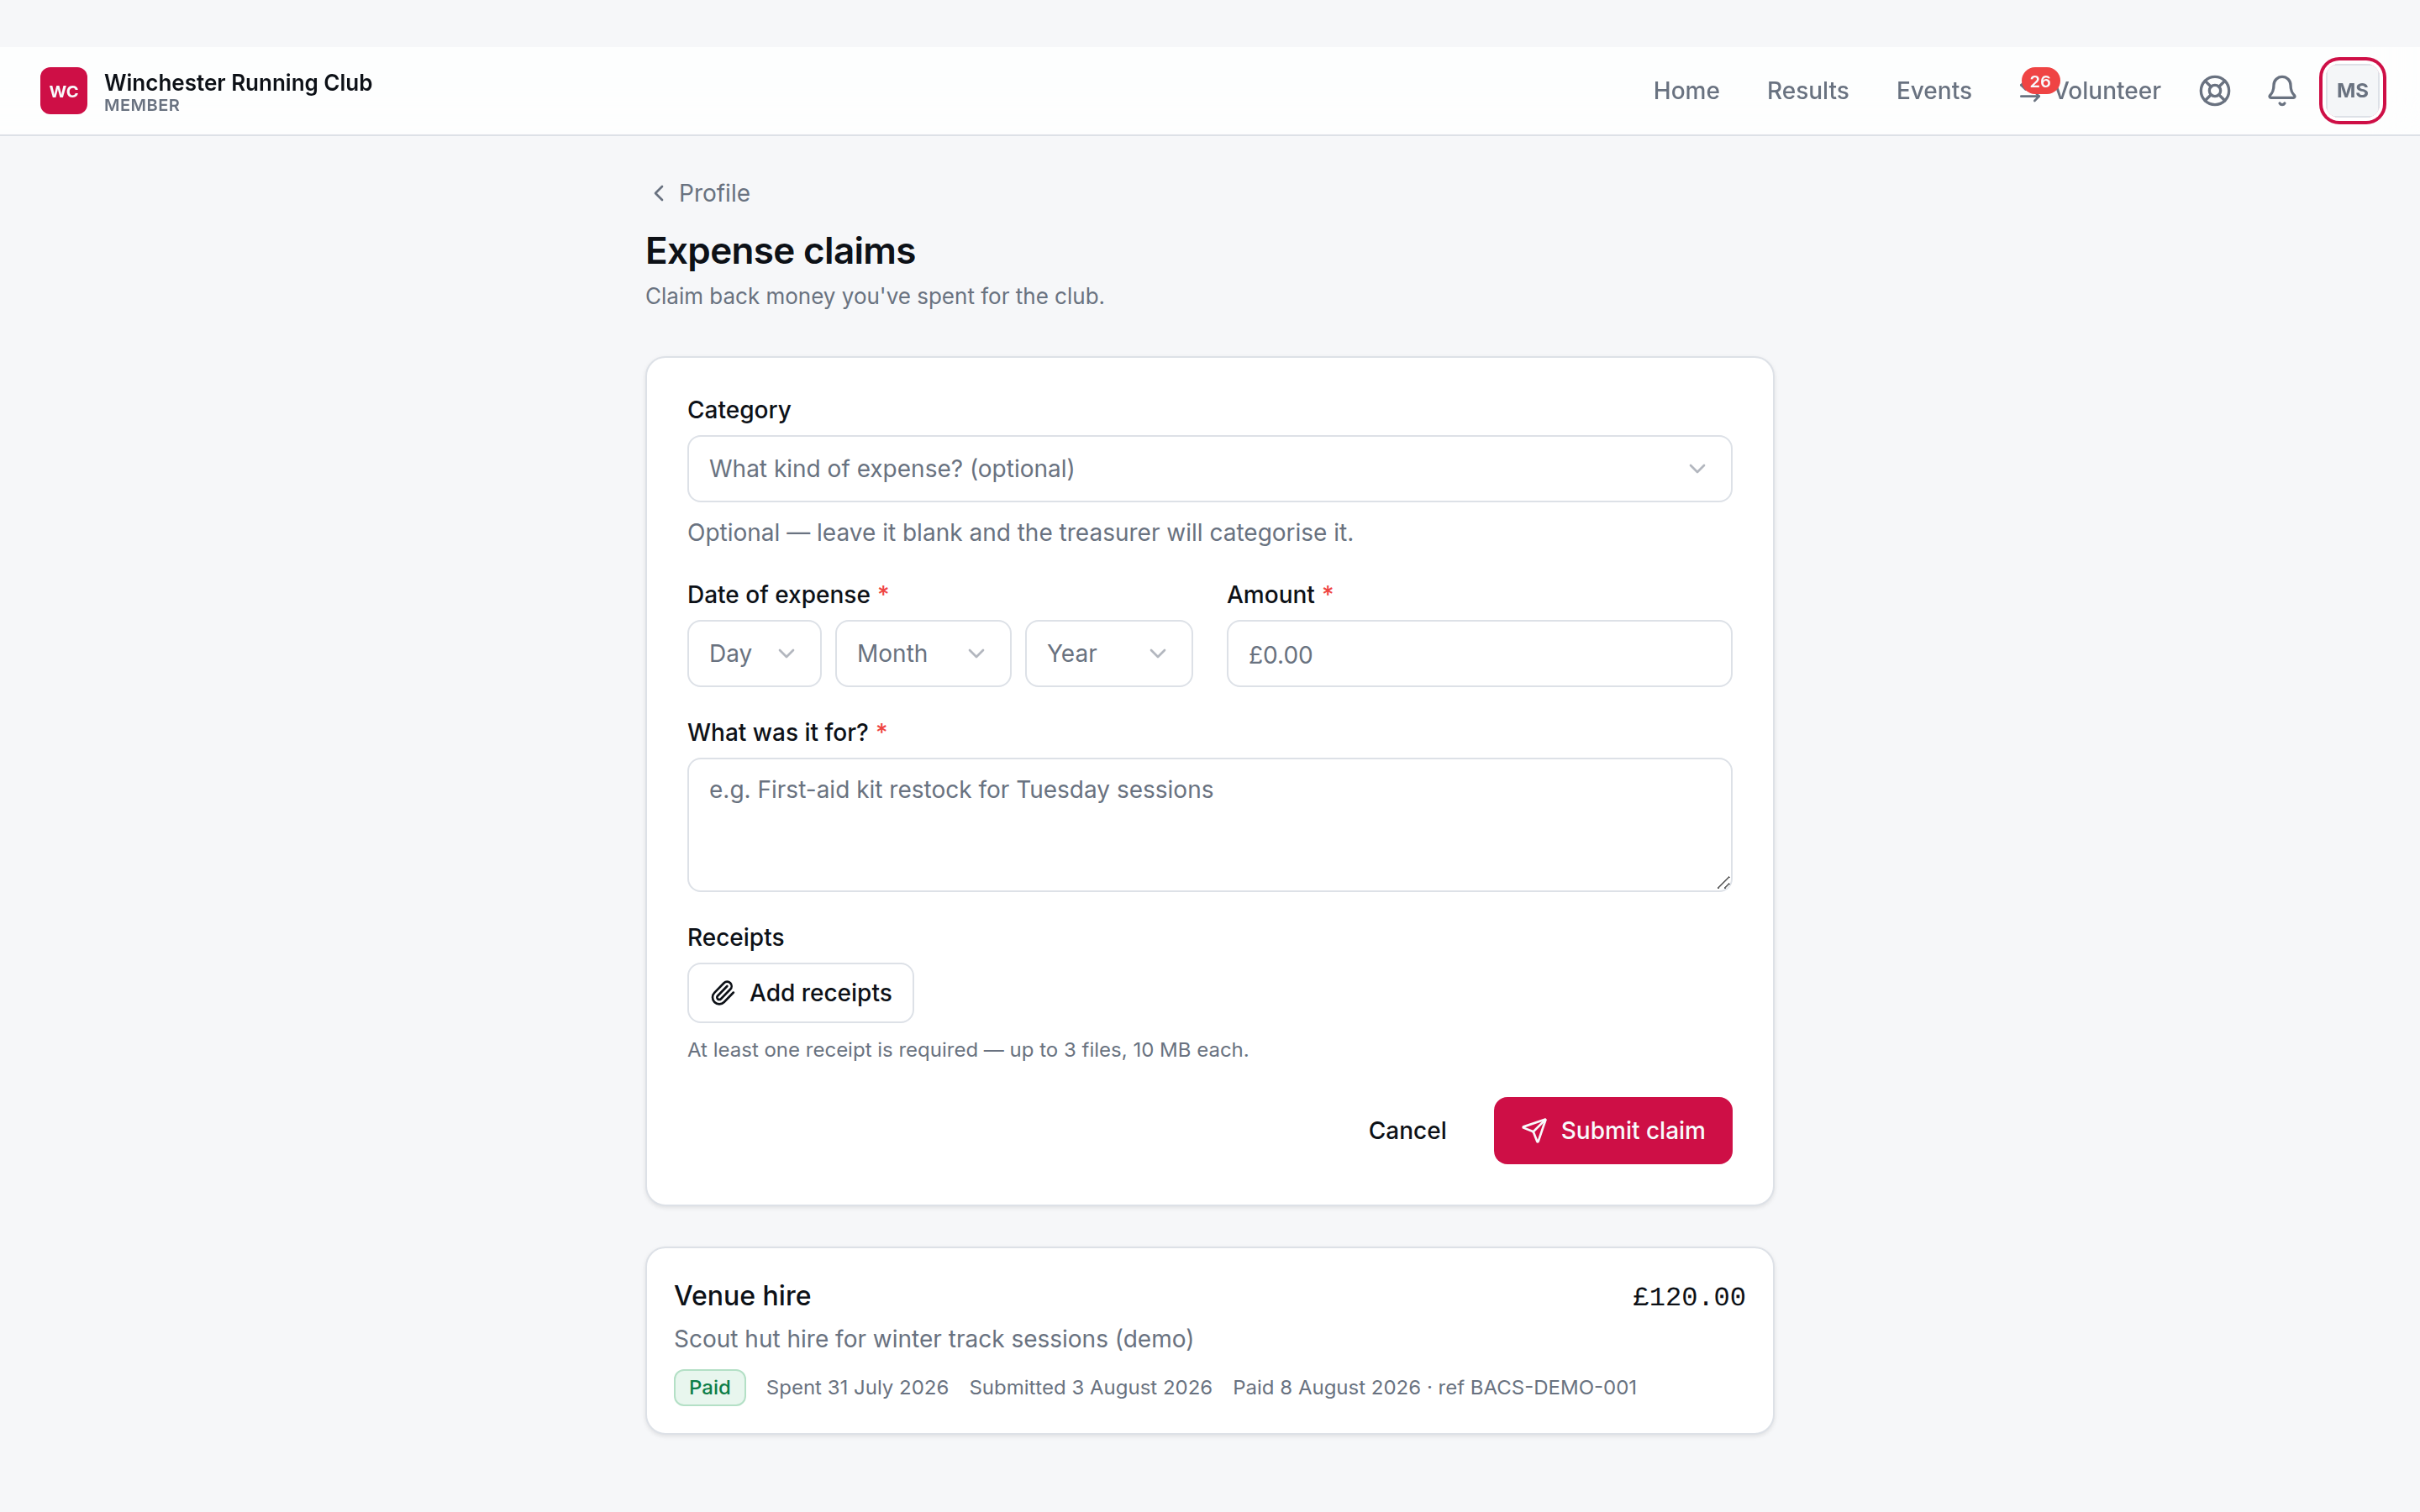Click 'Scout hut hire for winter track sessions' description
The image size is (2420, 1512).
tap(933, 1339)
